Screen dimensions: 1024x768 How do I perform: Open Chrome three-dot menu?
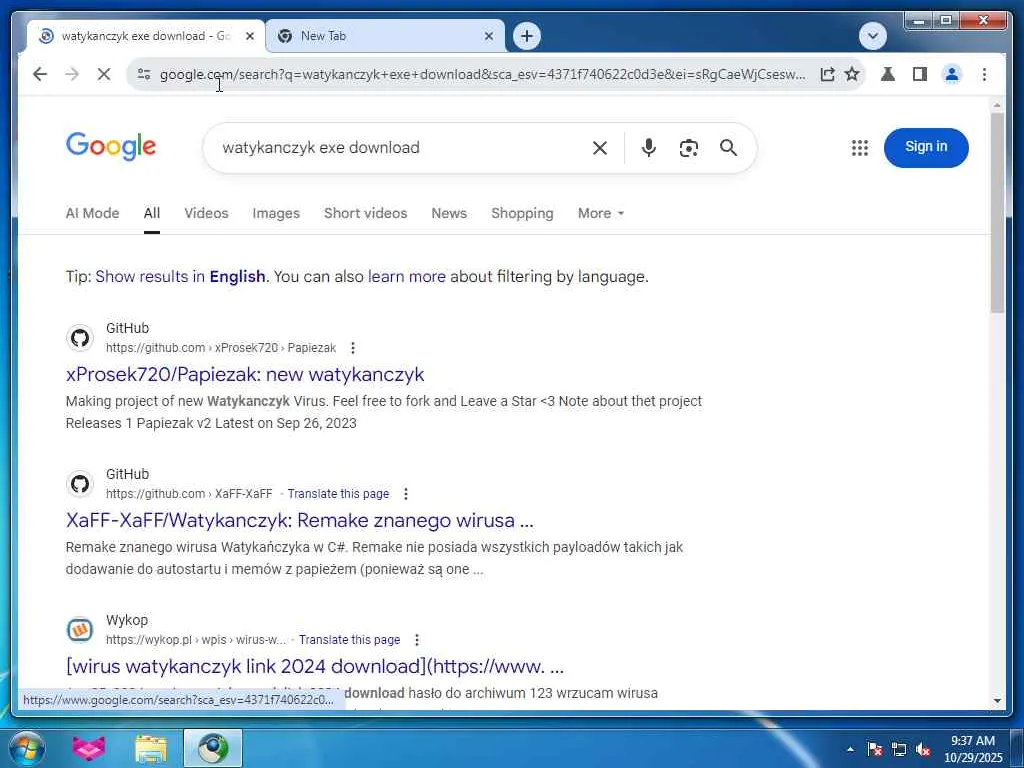pyautogui.click(x=984, y=74)
